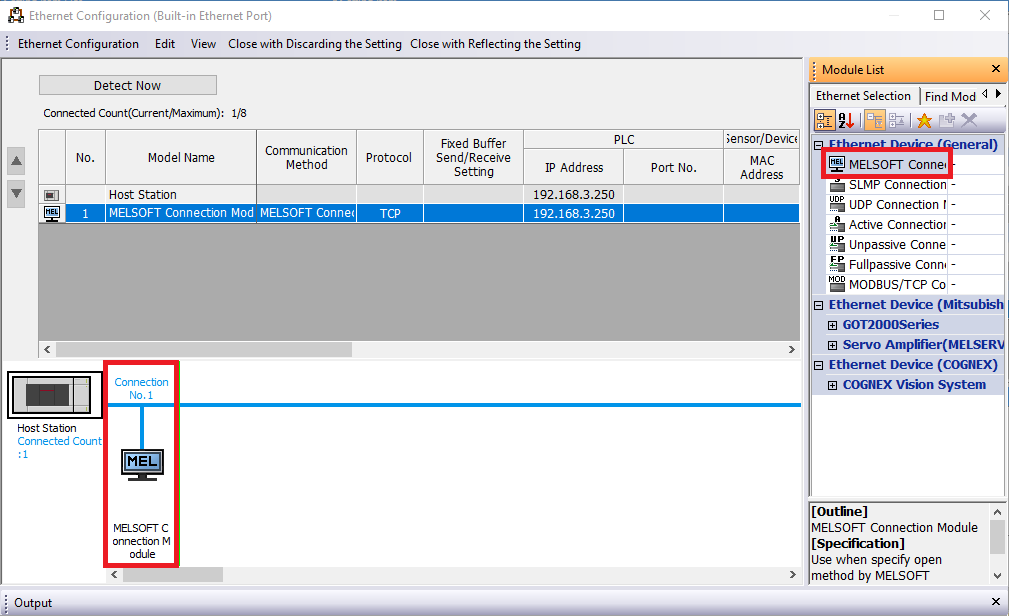Click the Communication Method column header
Viewport: 1009px width, 616px height.
tap(306, 158)
